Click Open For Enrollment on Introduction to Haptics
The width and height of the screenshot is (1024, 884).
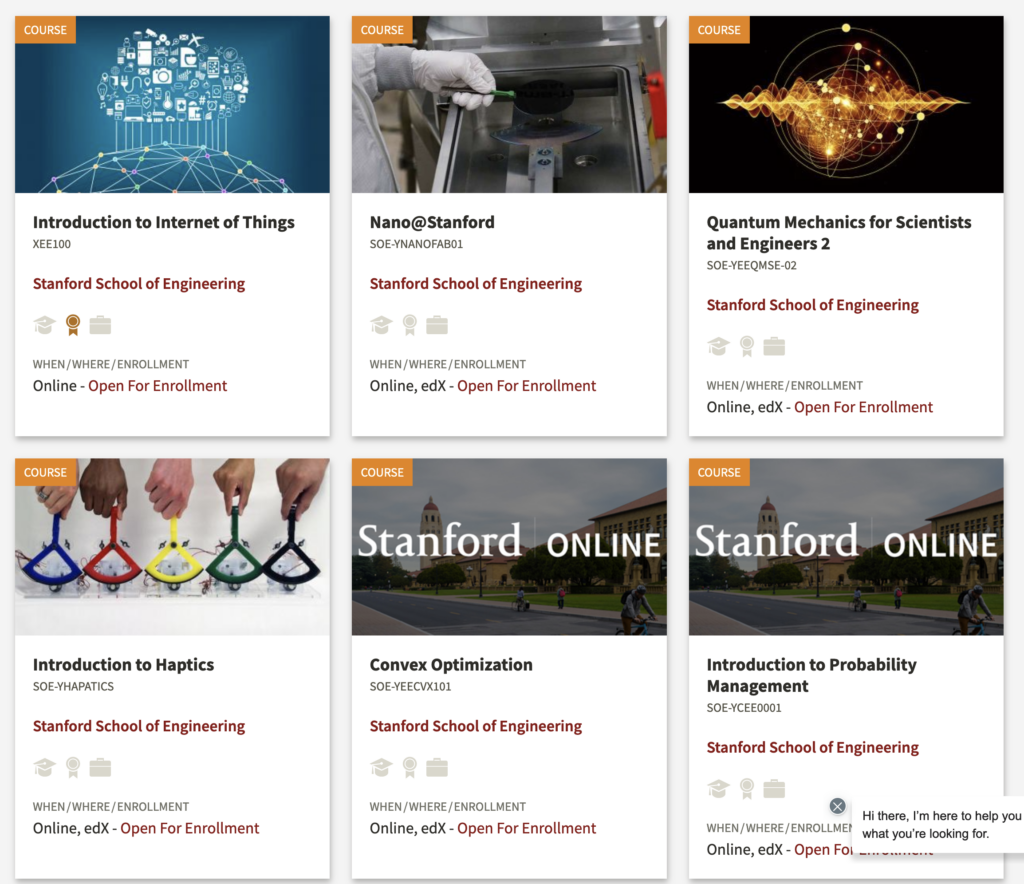190,828
